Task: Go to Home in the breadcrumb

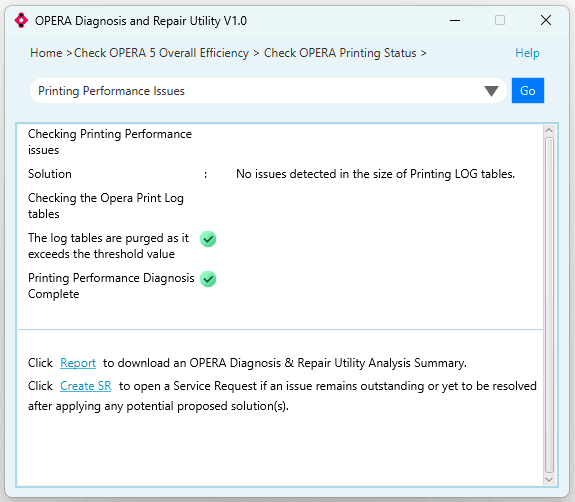Action: [46, 53]
